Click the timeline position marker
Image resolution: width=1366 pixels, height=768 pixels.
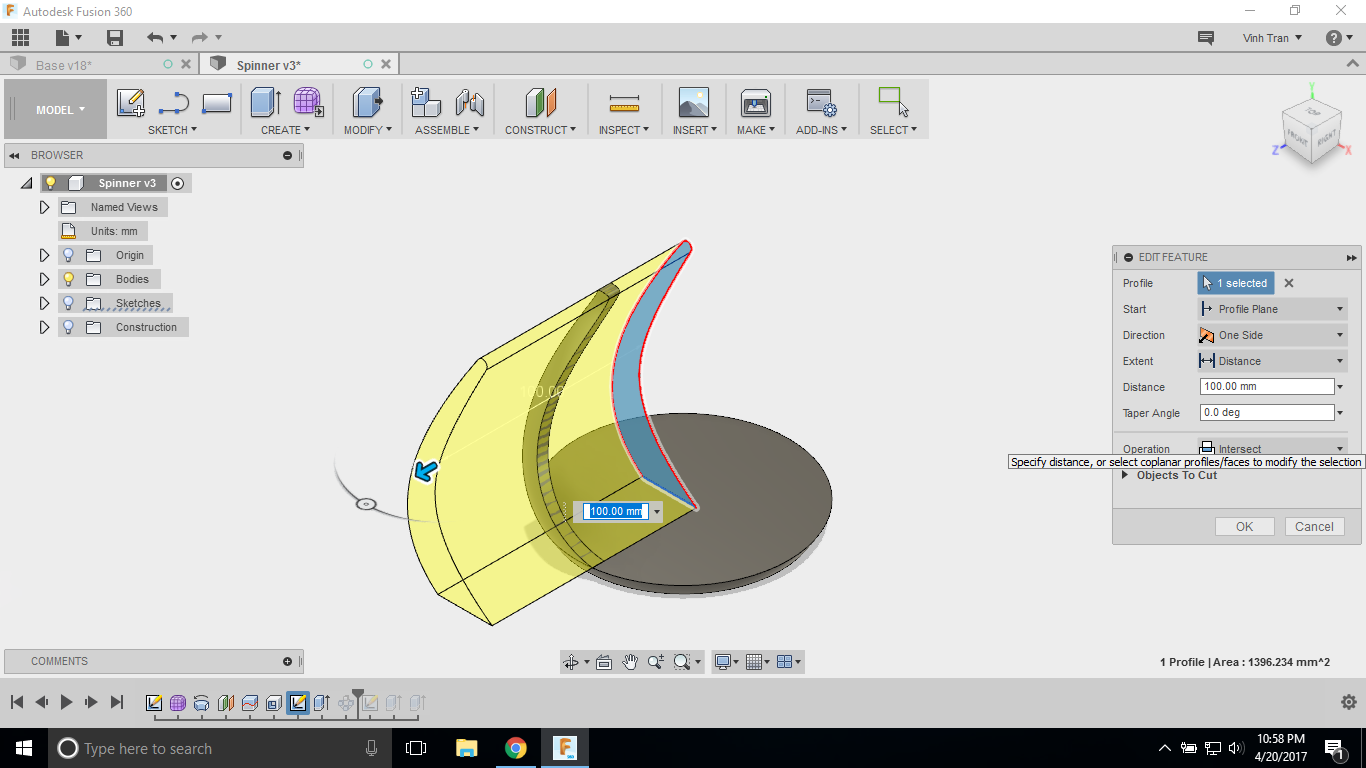358,696
